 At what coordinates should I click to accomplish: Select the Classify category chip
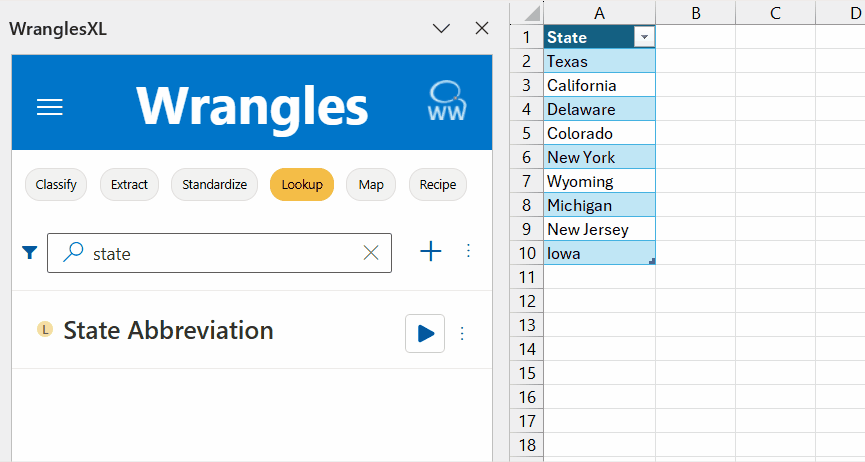coord(56,185)
